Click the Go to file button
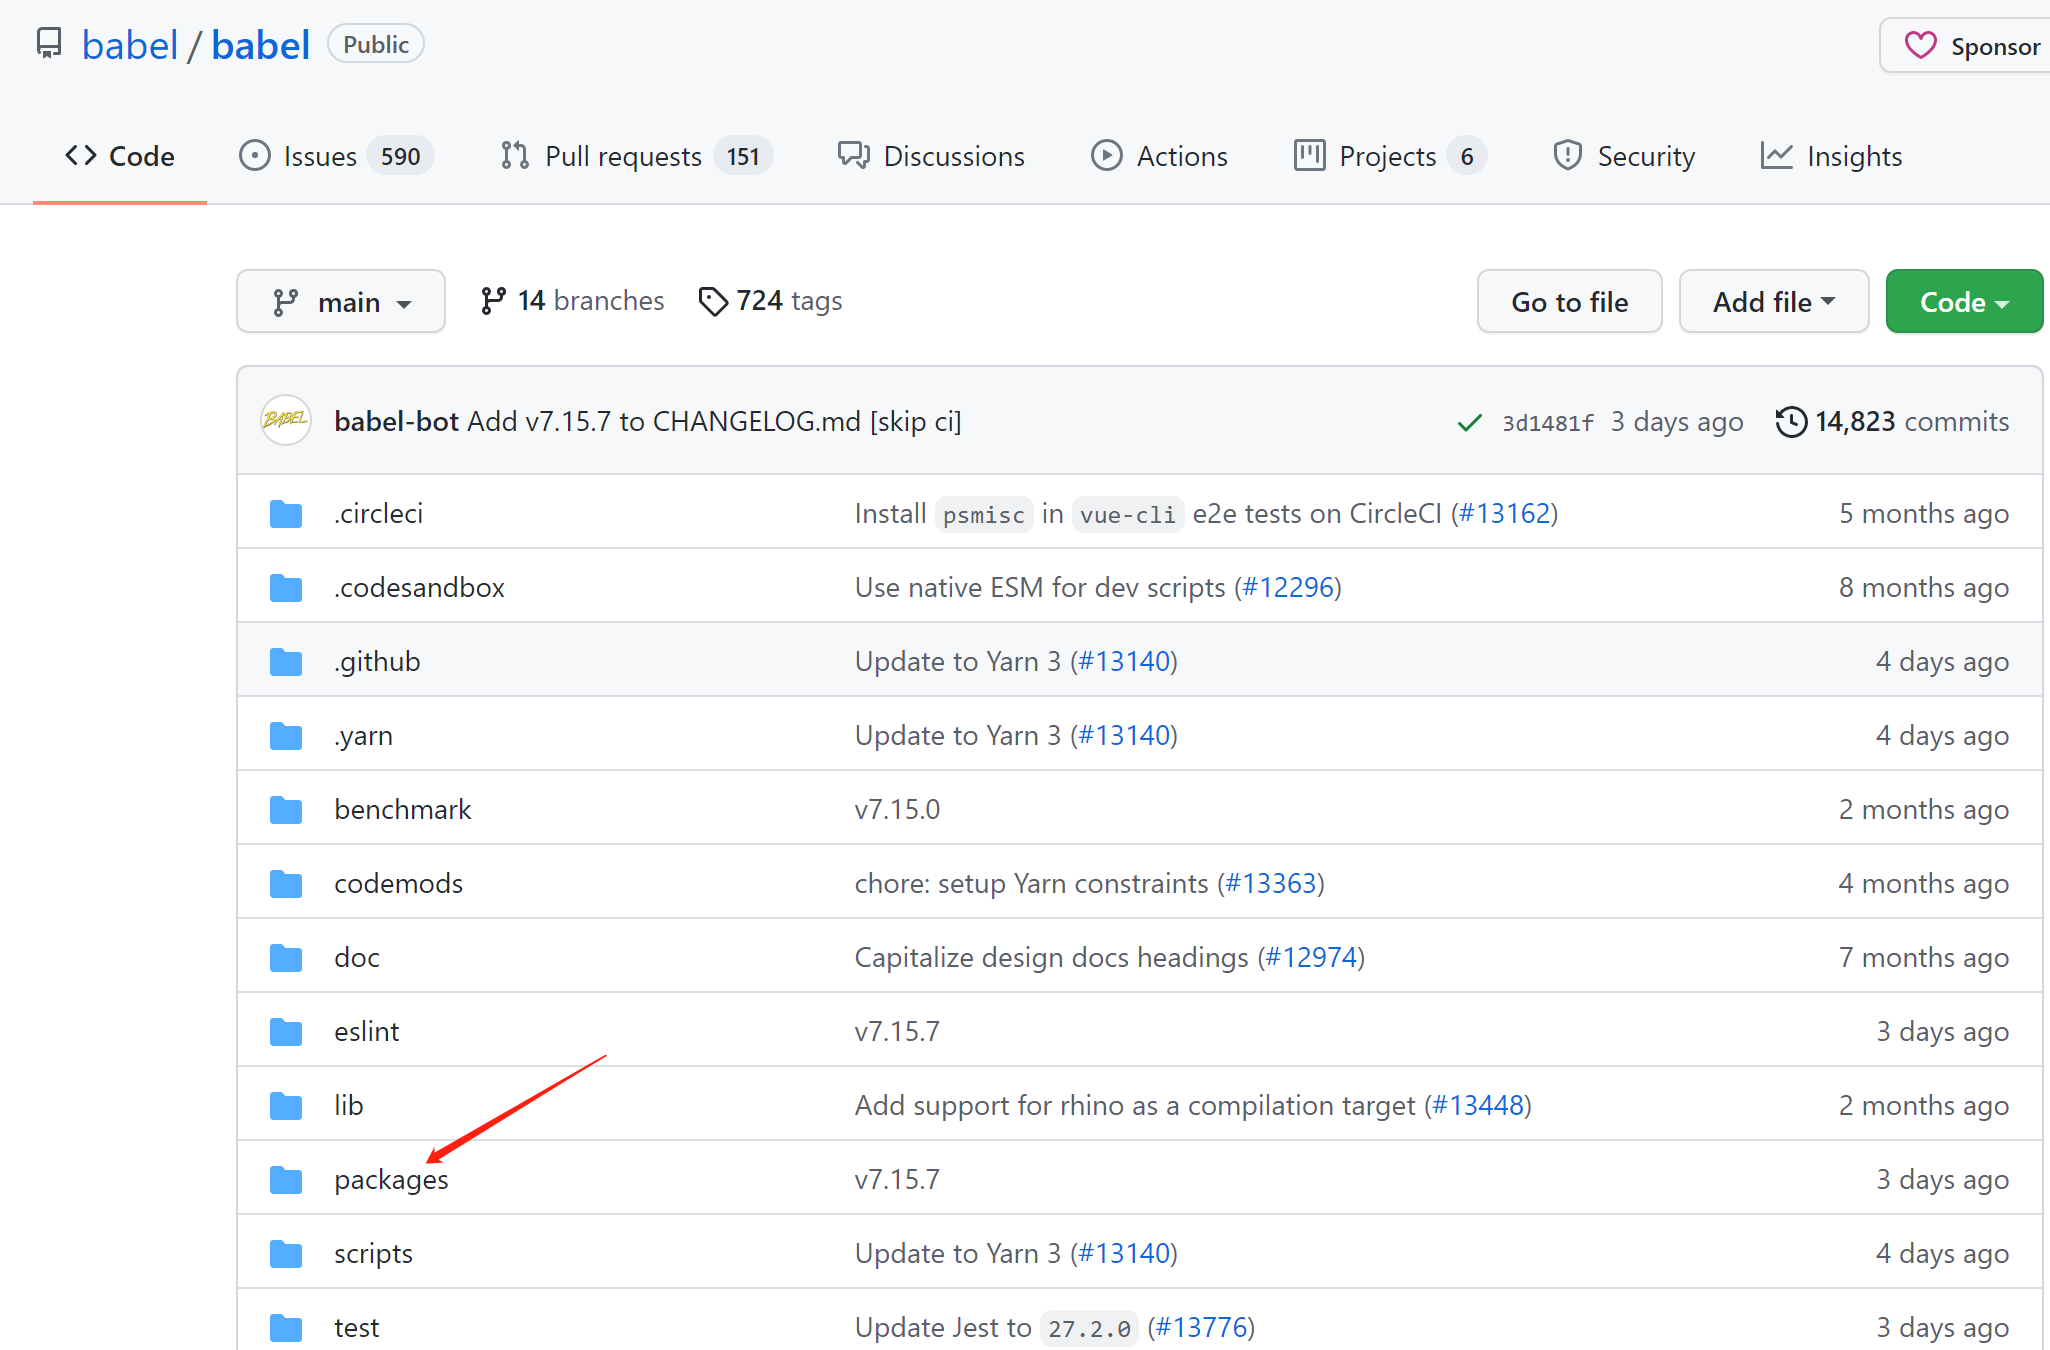 (1569, 302)
